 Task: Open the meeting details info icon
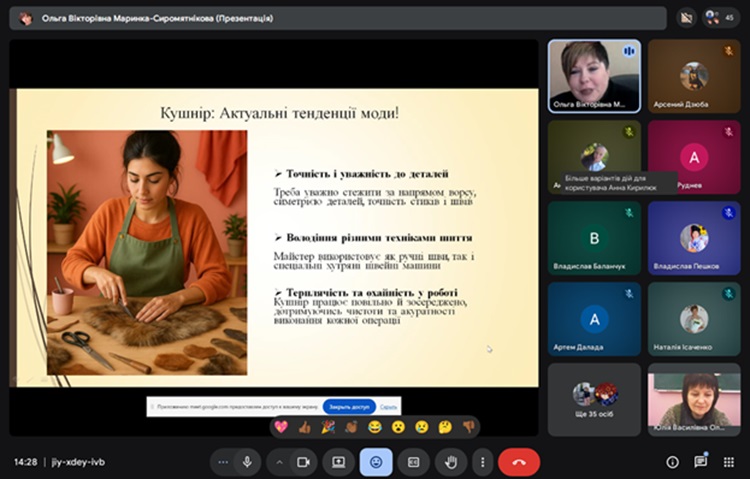pos(672,462)
